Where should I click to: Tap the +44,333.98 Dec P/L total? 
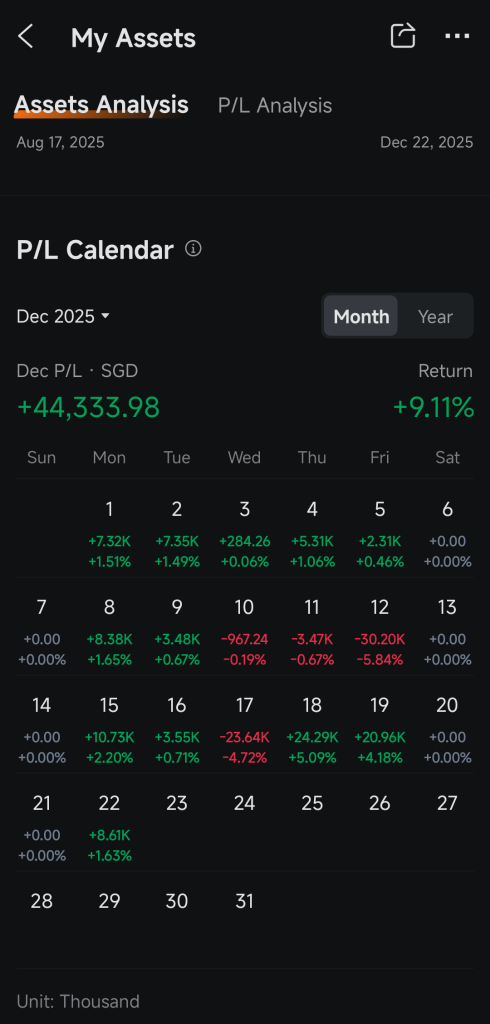click(x=88, y=408)
